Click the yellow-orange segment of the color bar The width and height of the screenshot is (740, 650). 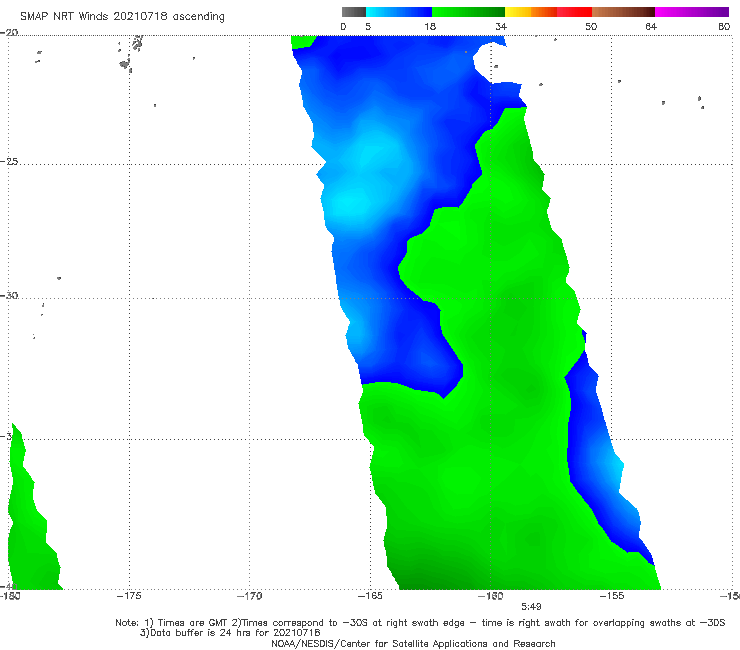pyautogui.click(x=531, y=12)
